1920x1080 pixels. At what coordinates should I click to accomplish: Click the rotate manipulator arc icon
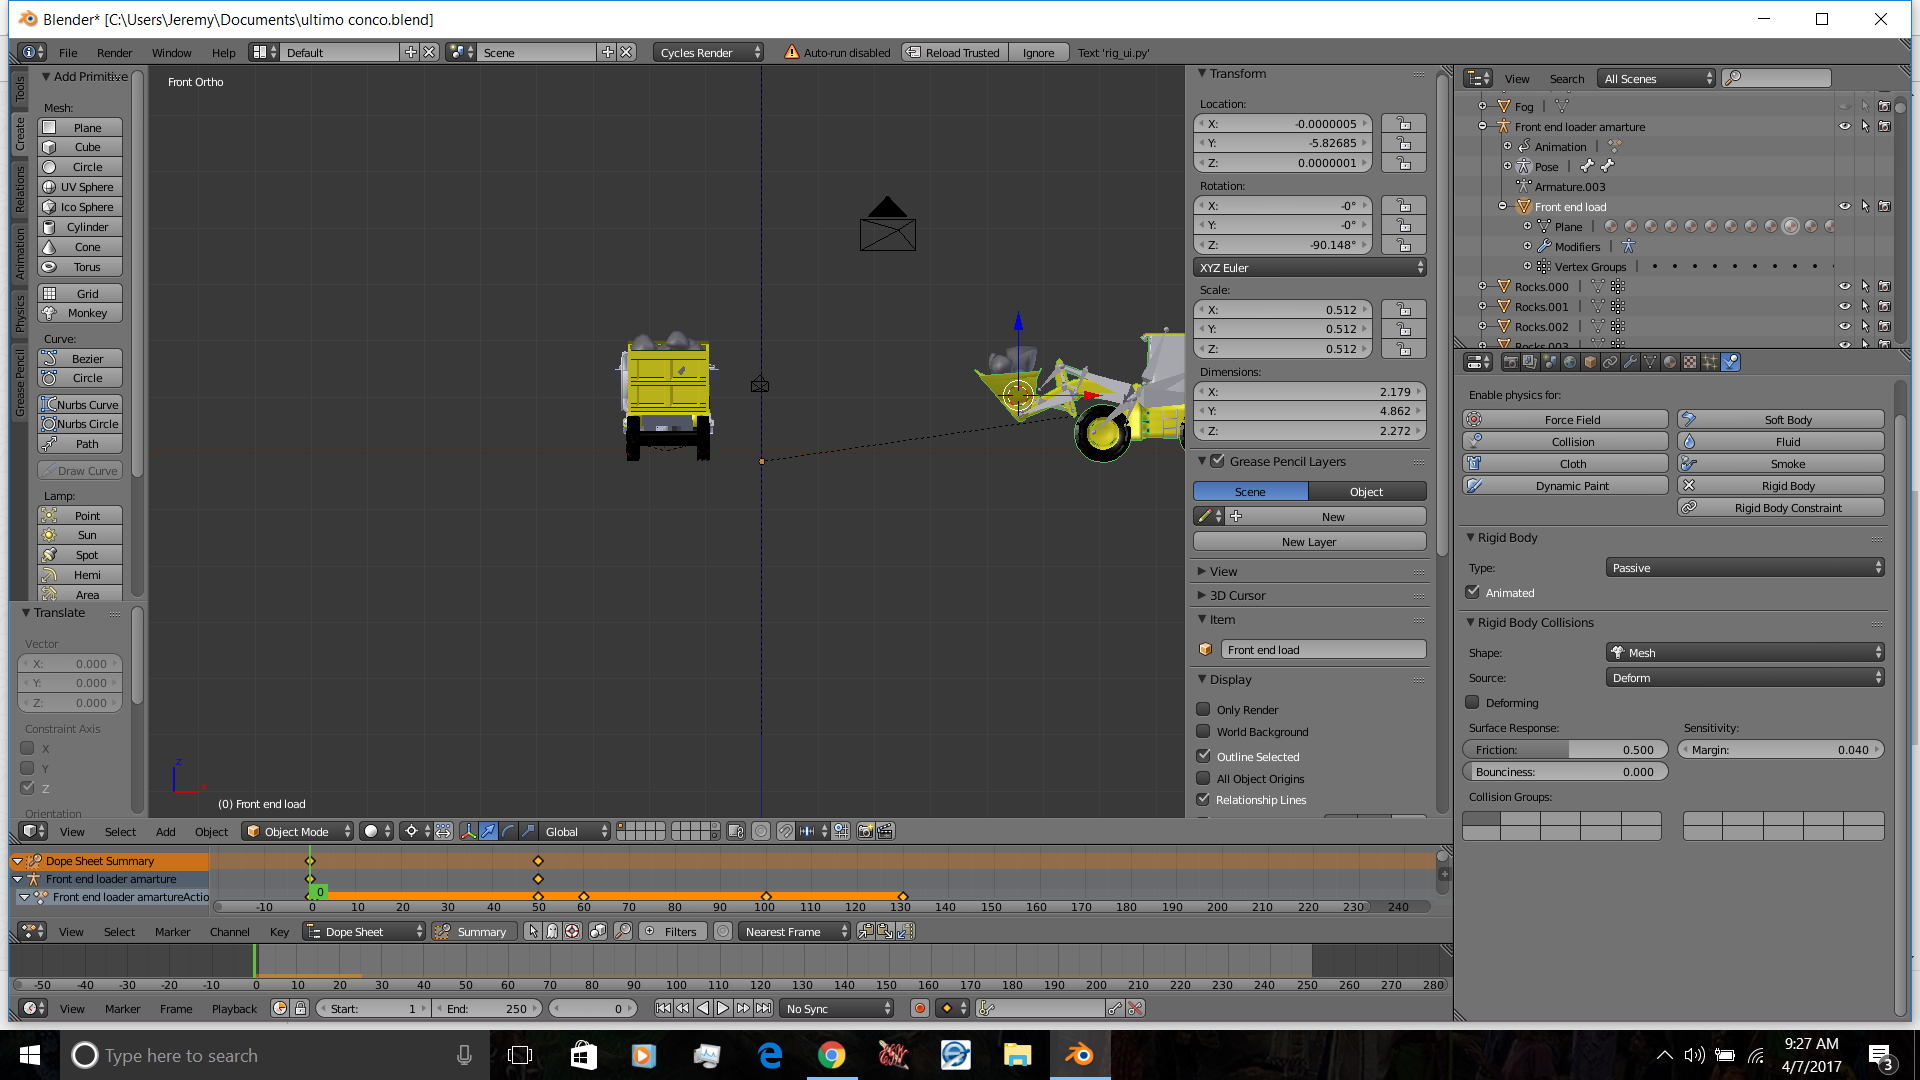pos(508,831)
